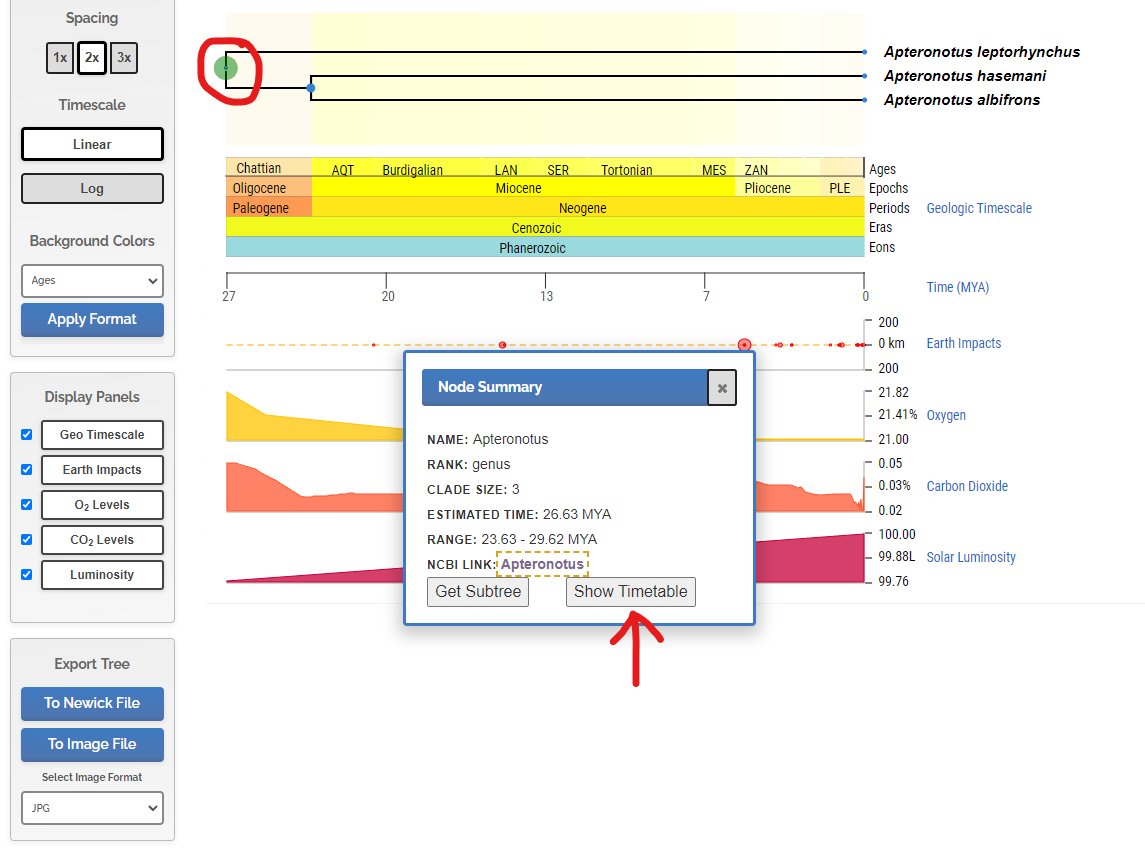Open the Time (MYA) link
Image resolution: width=1145 pixels, height=863 pixels.
(958, 287)
